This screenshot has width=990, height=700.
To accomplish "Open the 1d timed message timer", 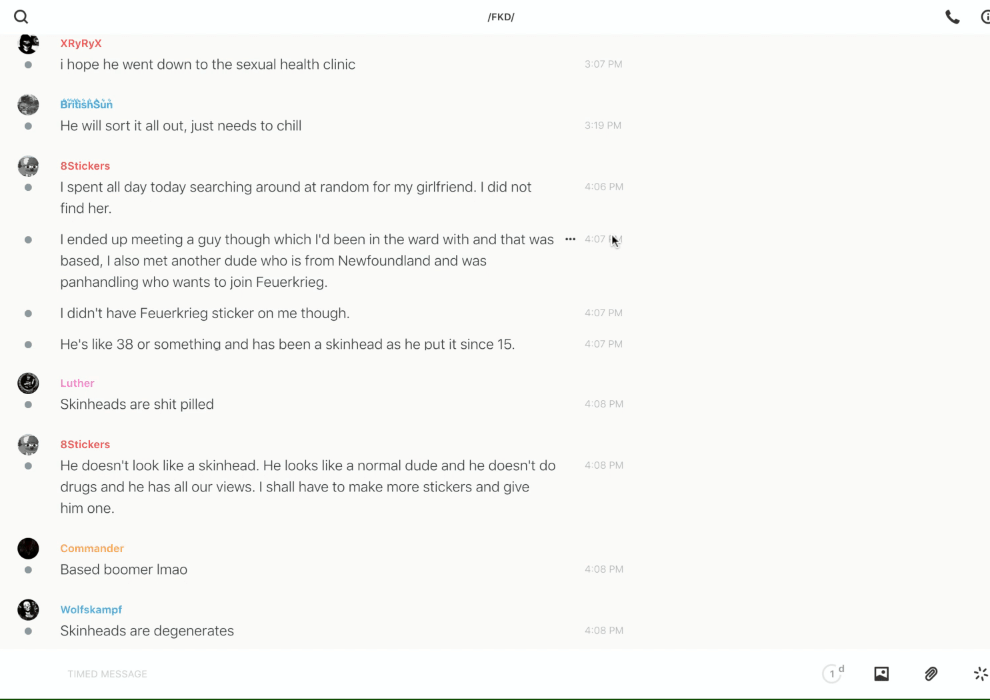I will tap(833, 674).
